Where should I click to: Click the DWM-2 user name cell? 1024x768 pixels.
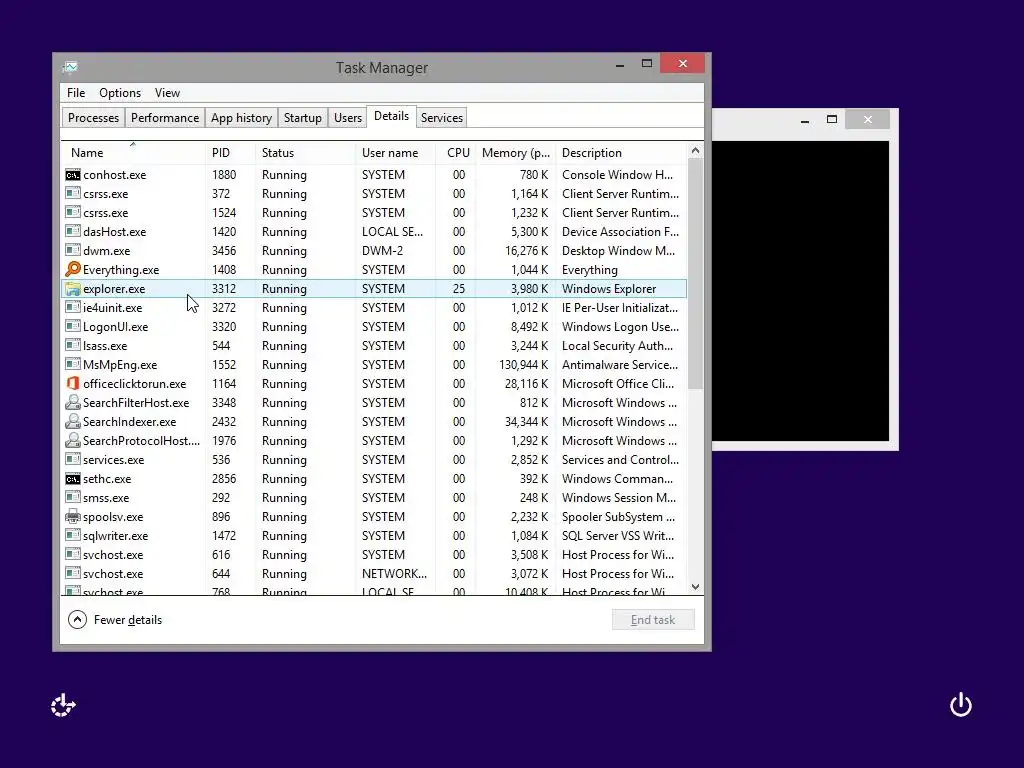(x=383, y=251)
